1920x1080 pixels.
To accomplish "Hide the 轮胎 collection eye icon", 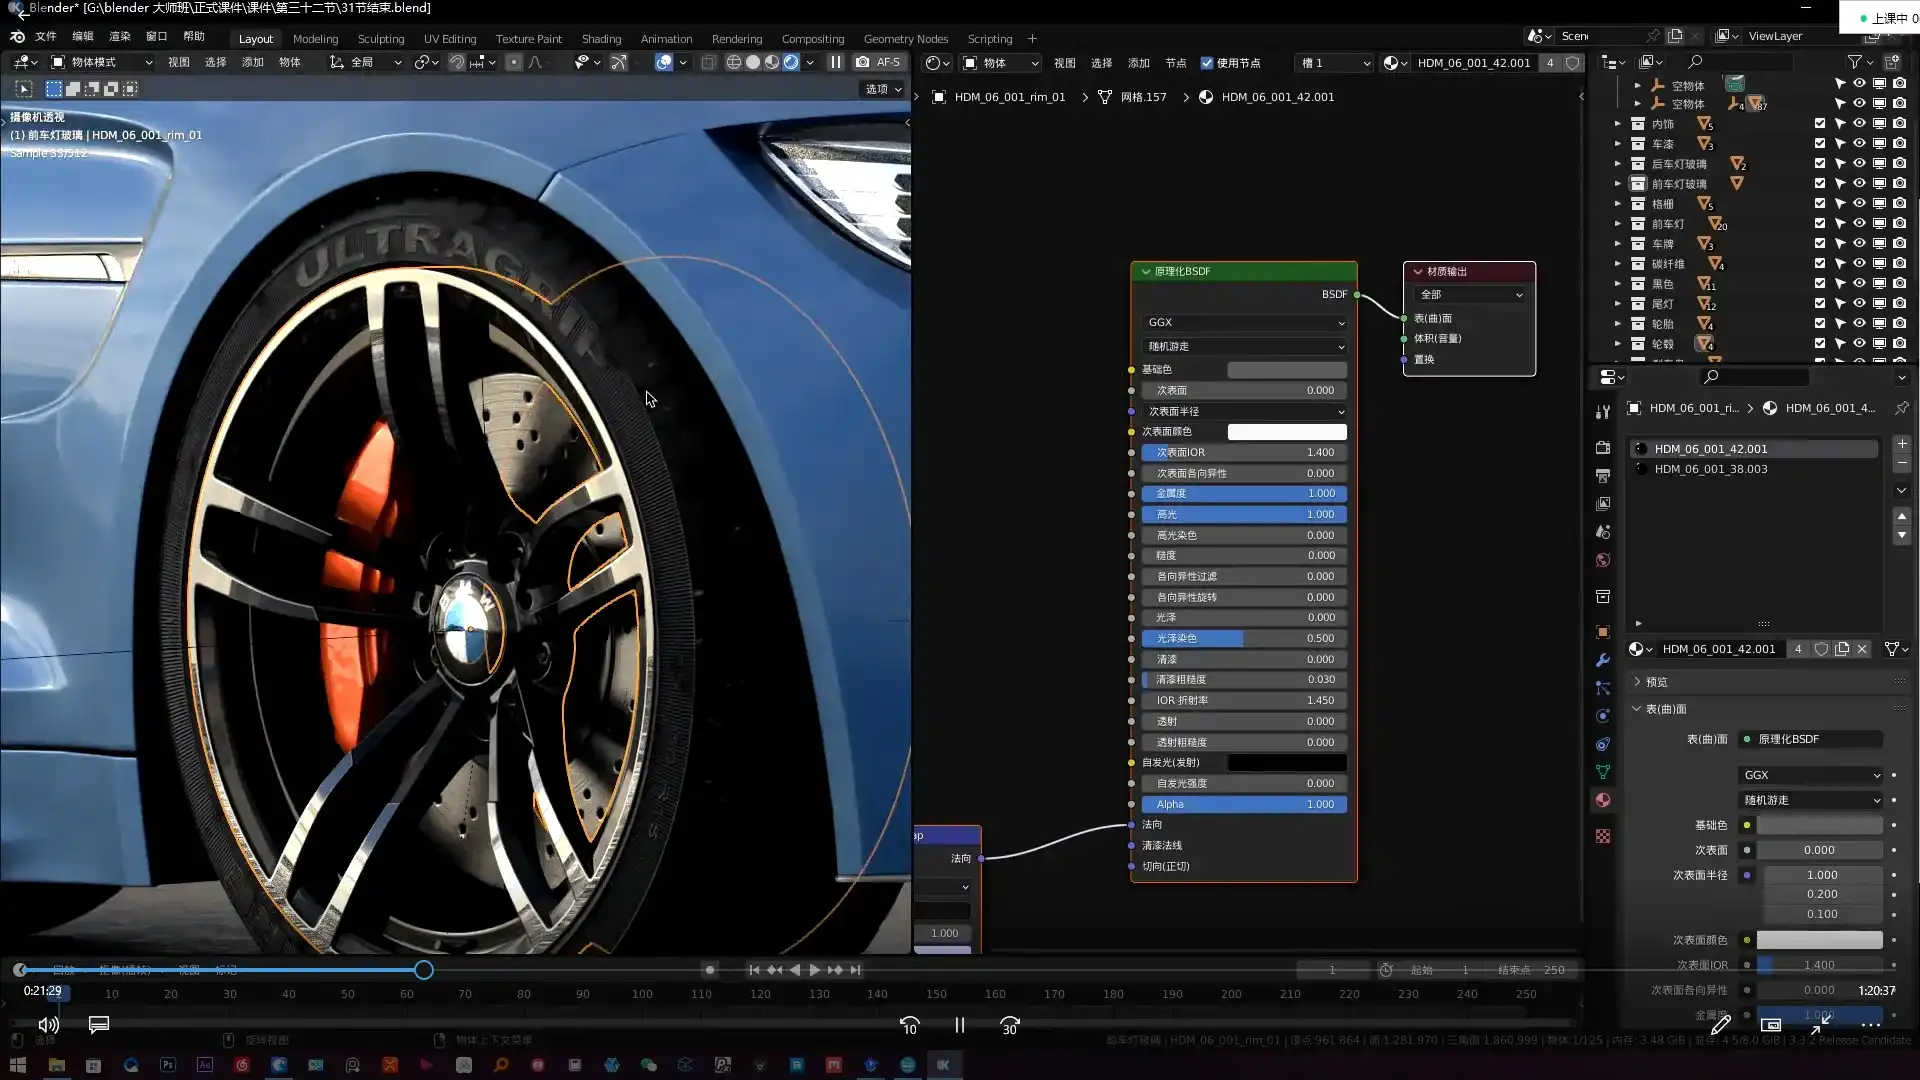I will tap(1859, 324).
